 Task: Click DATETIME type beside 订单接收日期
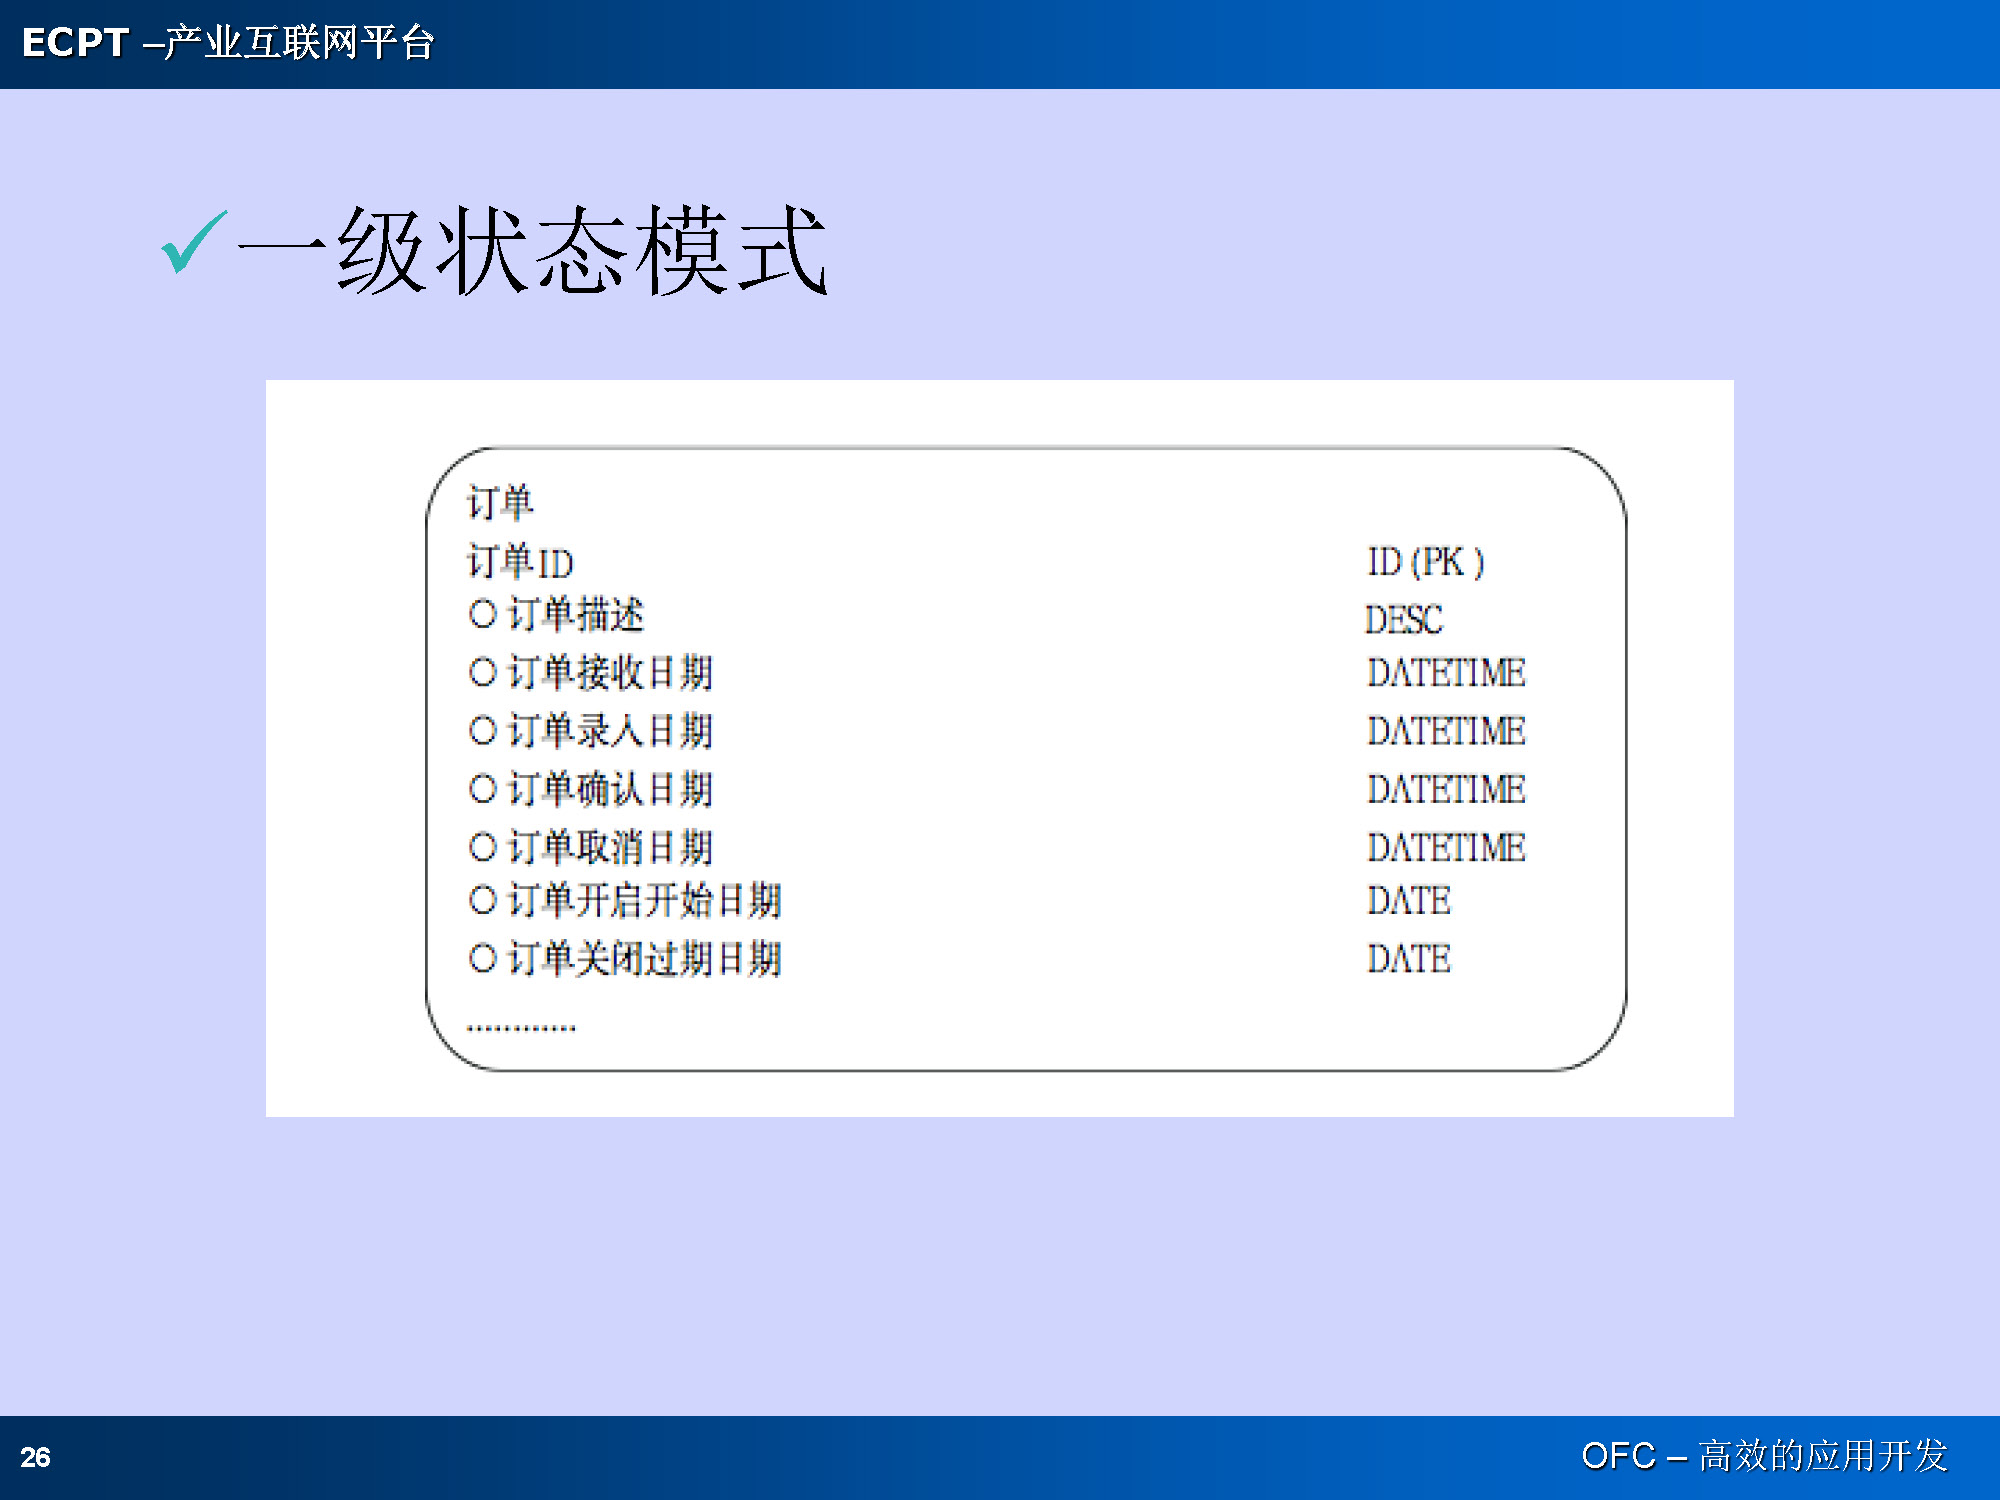tap(1446, 673)
